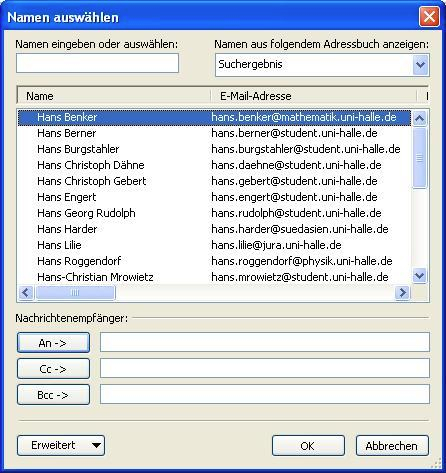Sort by the Name column header
This screenshot has width=446, height=473.
[113, 96]
